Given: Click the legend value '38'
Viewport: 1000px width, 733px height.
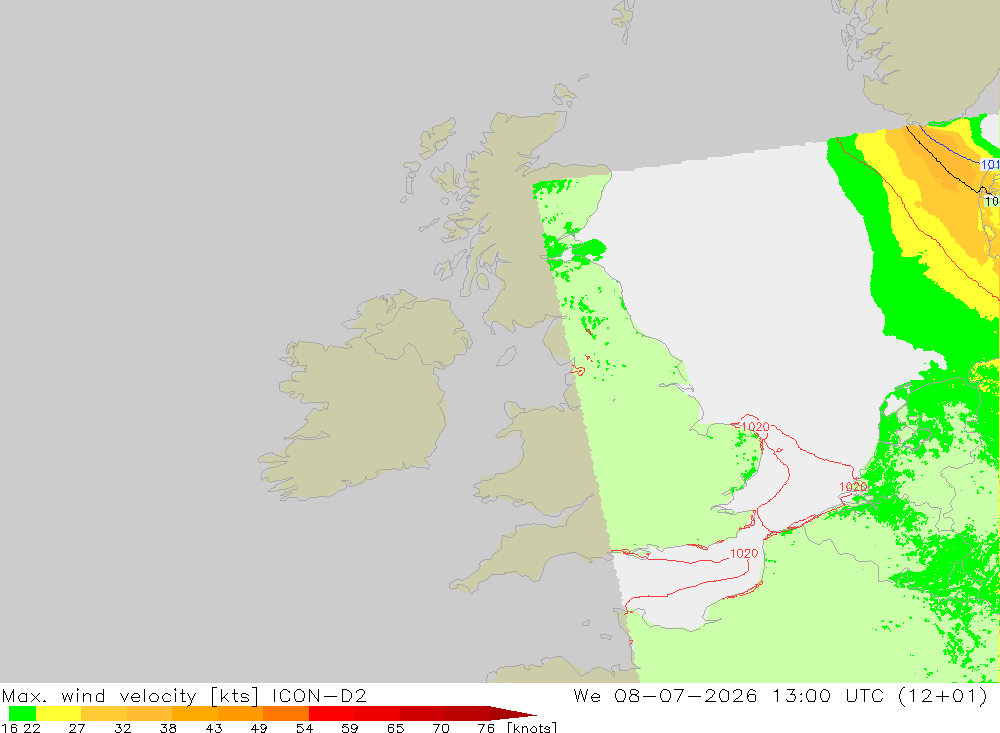Looking at the screenshot, I should click(168, 728).
